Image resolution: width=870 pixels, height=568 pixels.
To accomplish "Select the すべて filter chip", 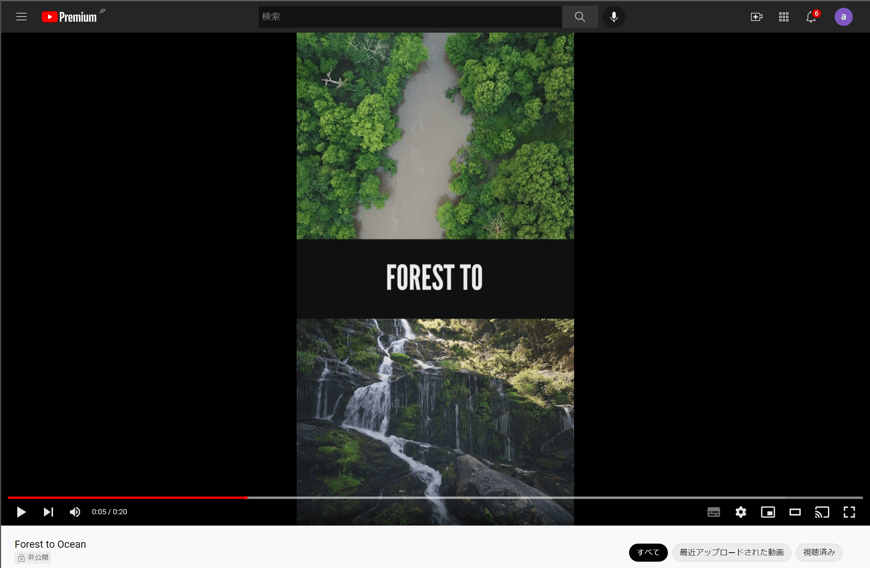I will (x=648, y=552).
